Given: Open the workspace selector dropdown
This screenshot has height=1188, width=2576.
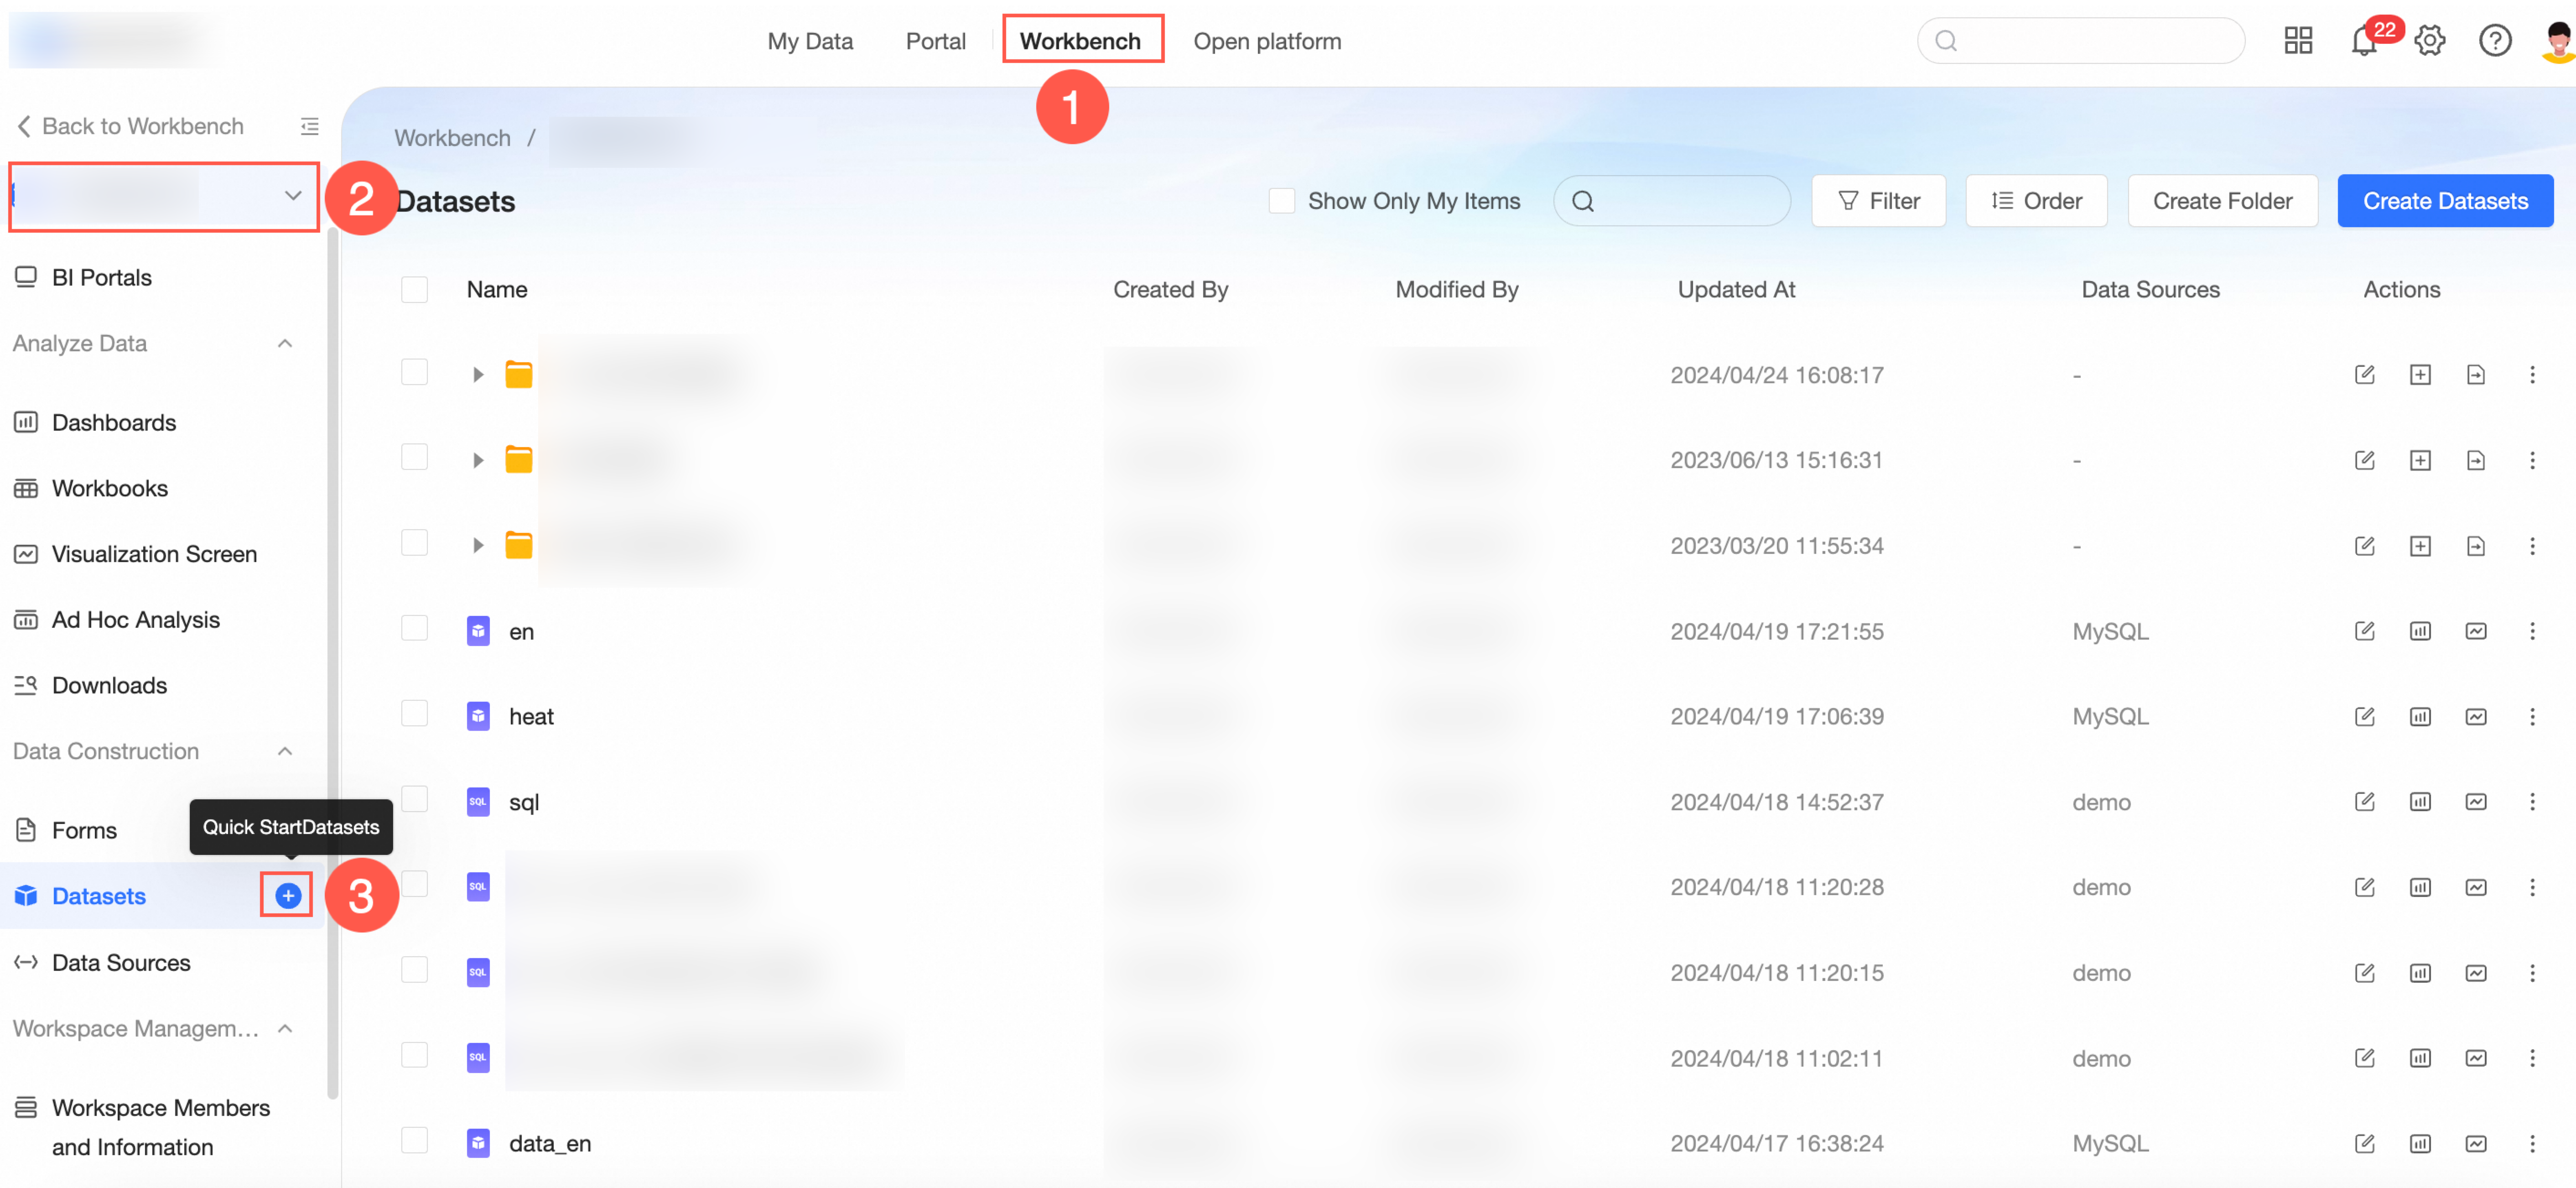Looking at the screenshot, I should 164,196.
